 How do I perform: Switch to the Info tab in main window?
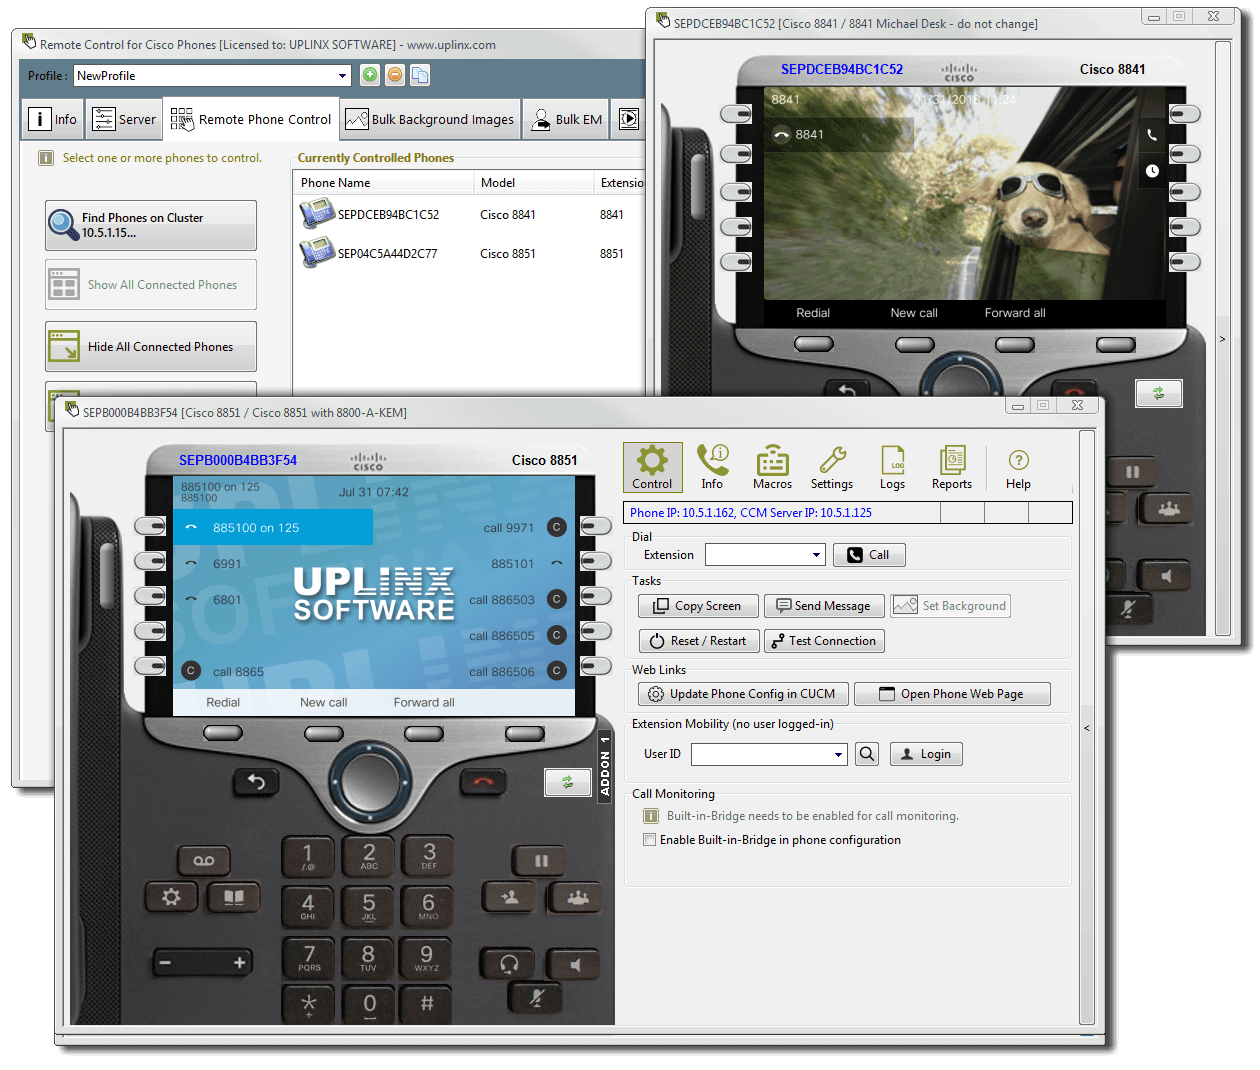[53, 119]
